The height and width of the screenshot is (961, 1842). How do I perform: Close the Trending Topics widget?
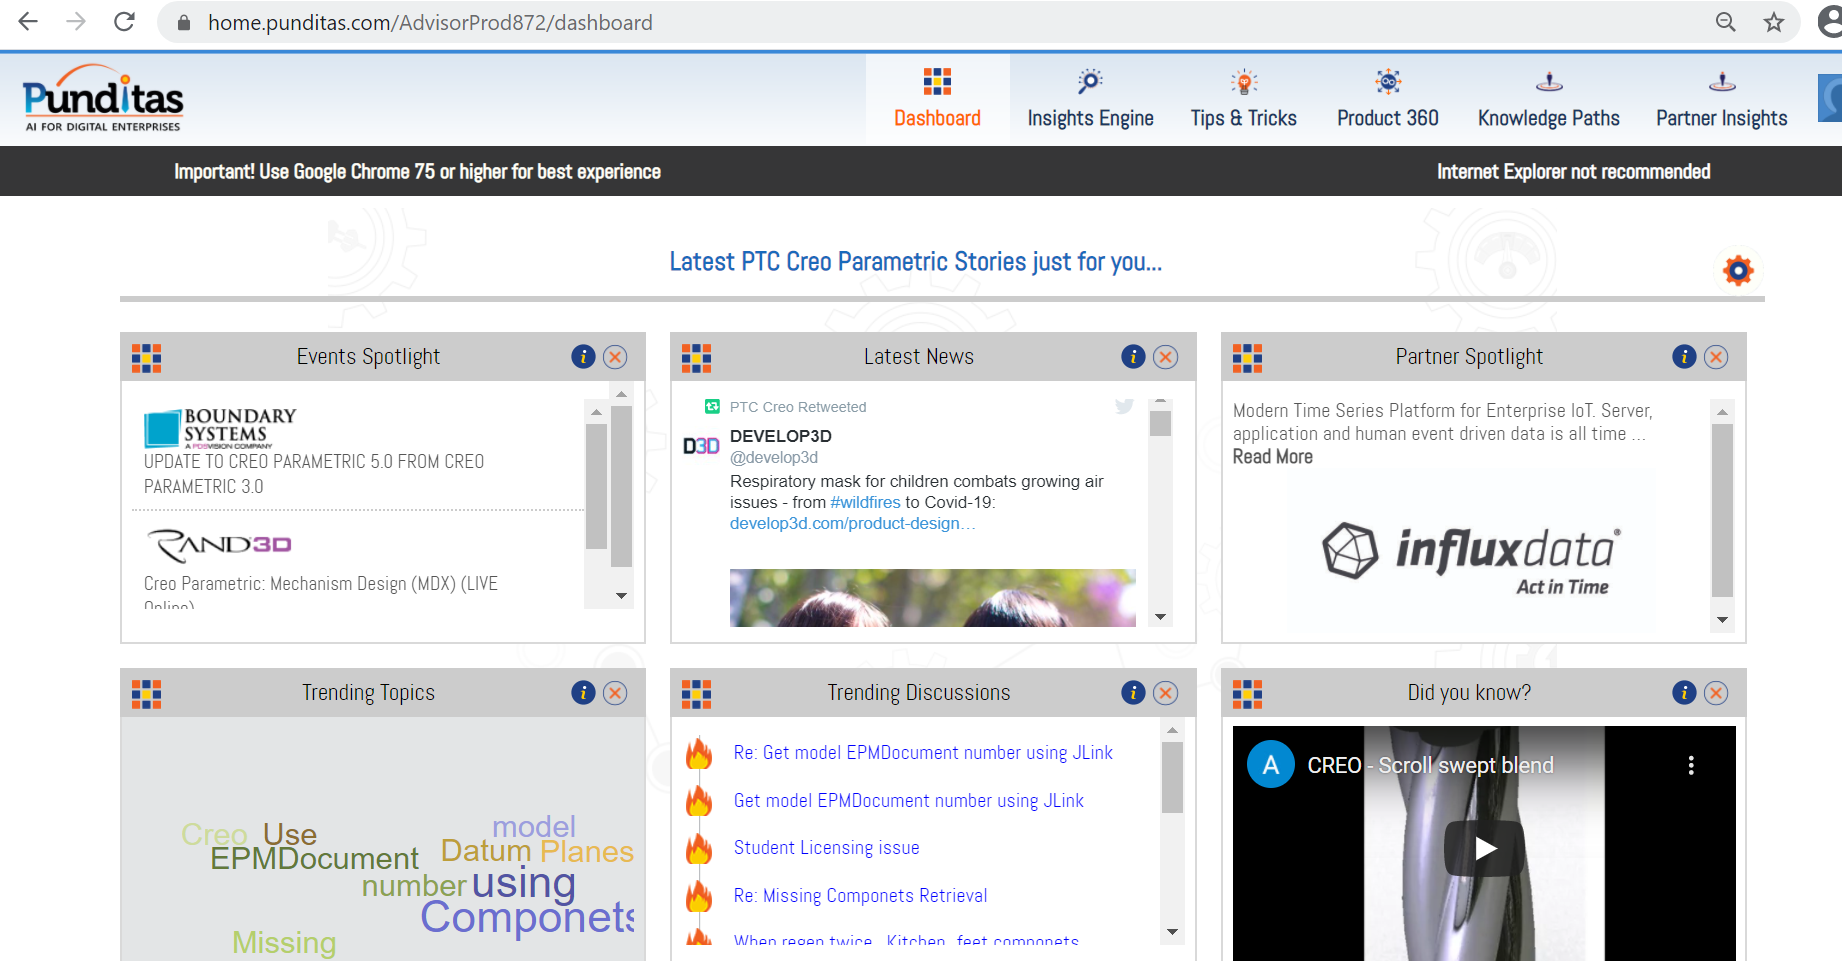(x=616, y=693)
